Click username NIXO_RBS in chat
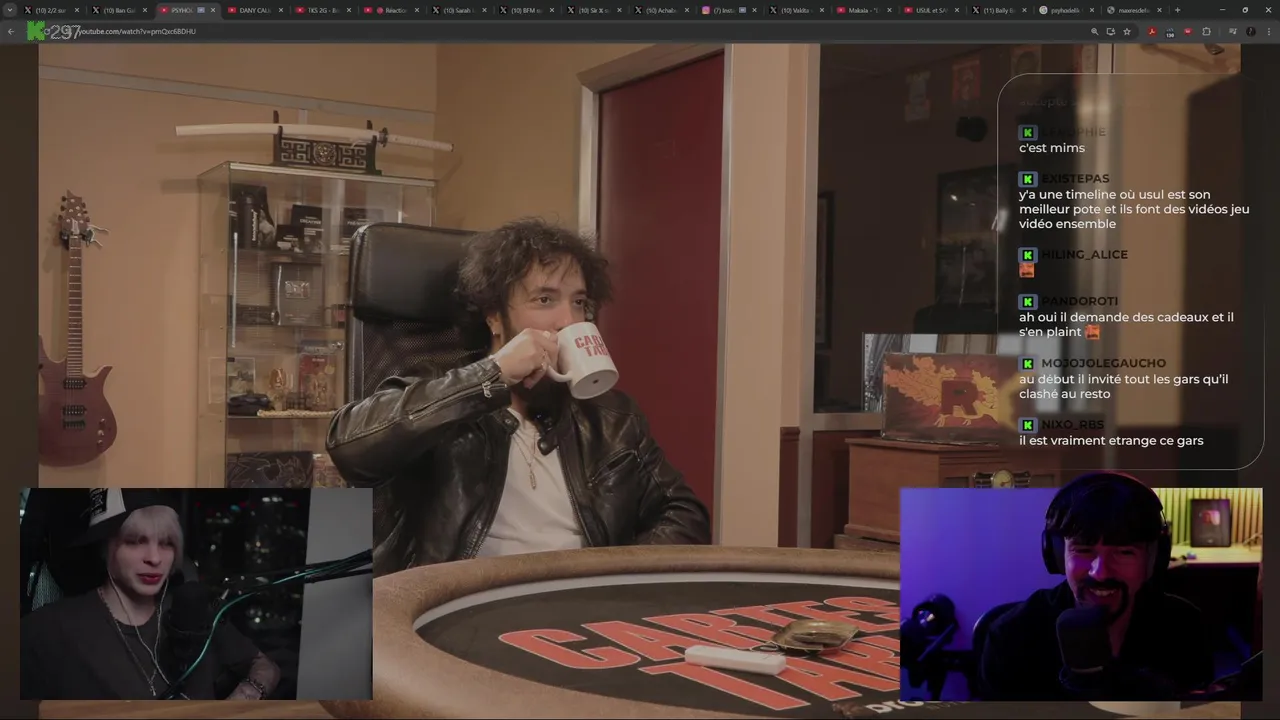 [x=1072, y=425]
